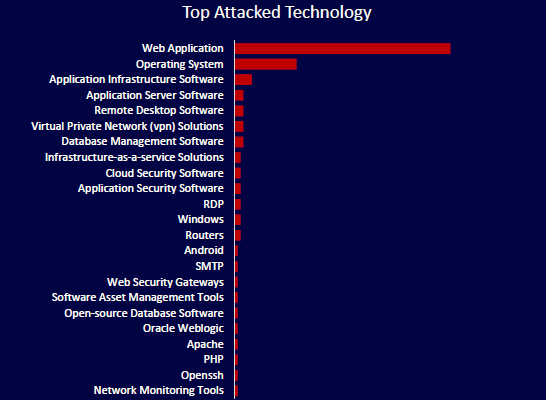Select the Infrastructure-as-a-service Solutions label

click(134, 157)
